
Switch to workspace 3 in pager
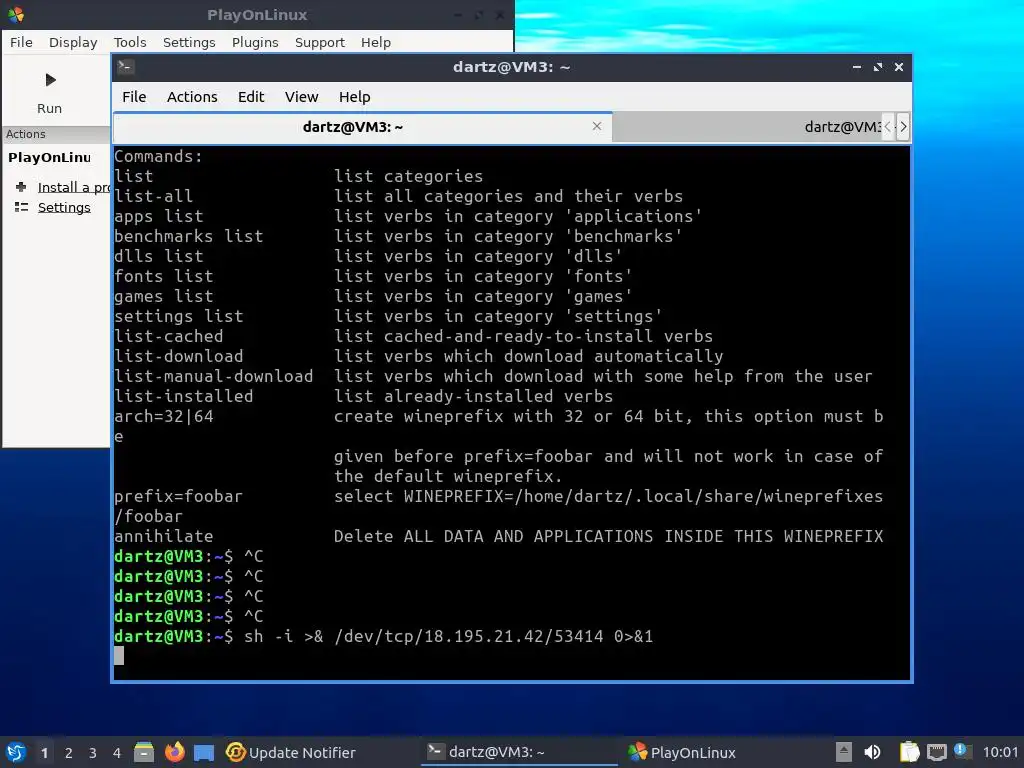point(93,753)
